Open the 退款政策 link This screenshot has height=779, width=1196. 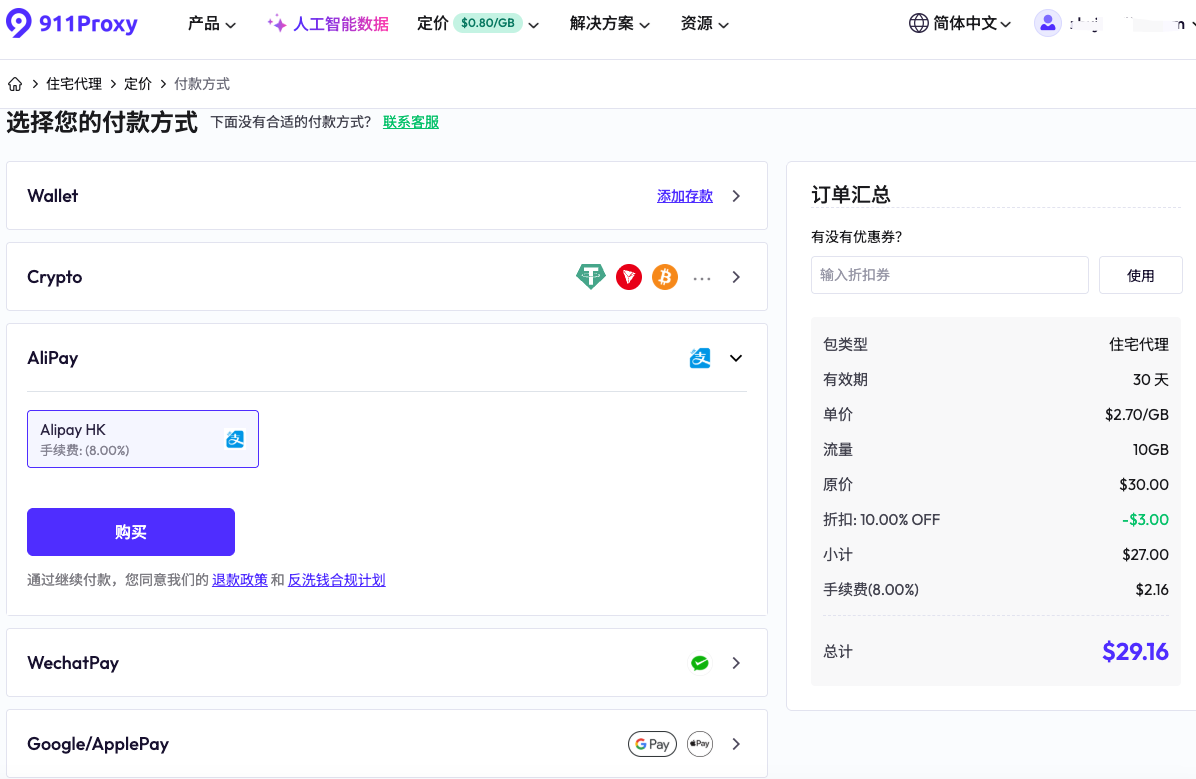coord(240,580)
